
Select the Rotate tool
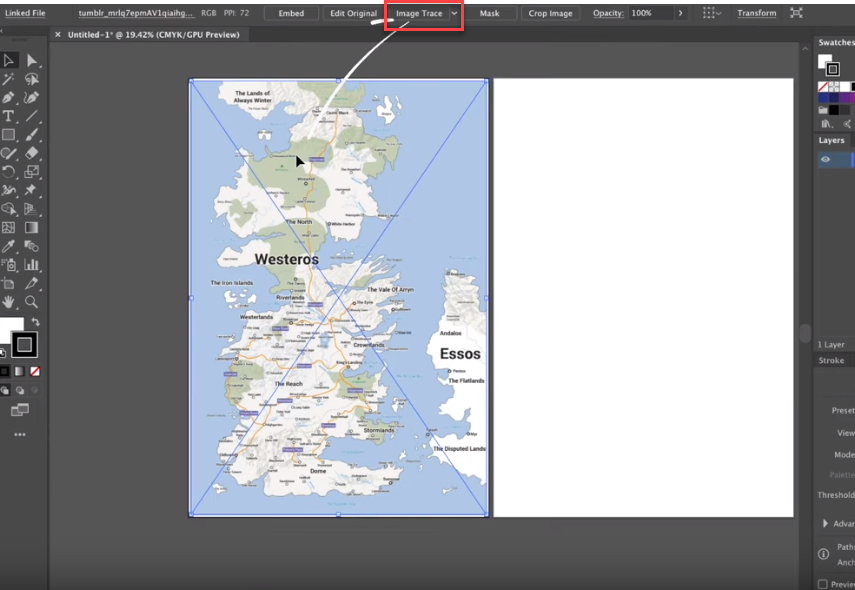point(8,172)
